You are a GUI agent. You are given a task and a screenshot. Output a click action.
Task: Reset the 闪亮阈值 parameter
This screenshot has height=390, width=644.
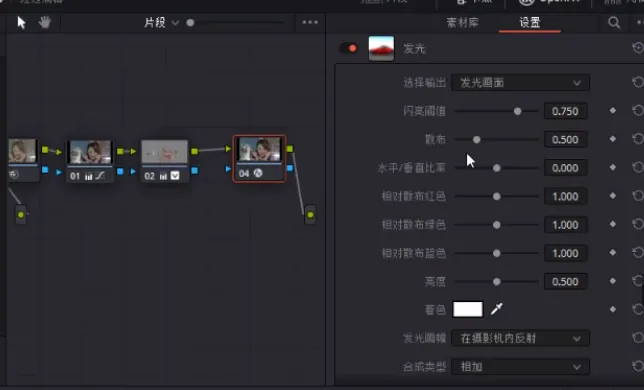[638, 110]
